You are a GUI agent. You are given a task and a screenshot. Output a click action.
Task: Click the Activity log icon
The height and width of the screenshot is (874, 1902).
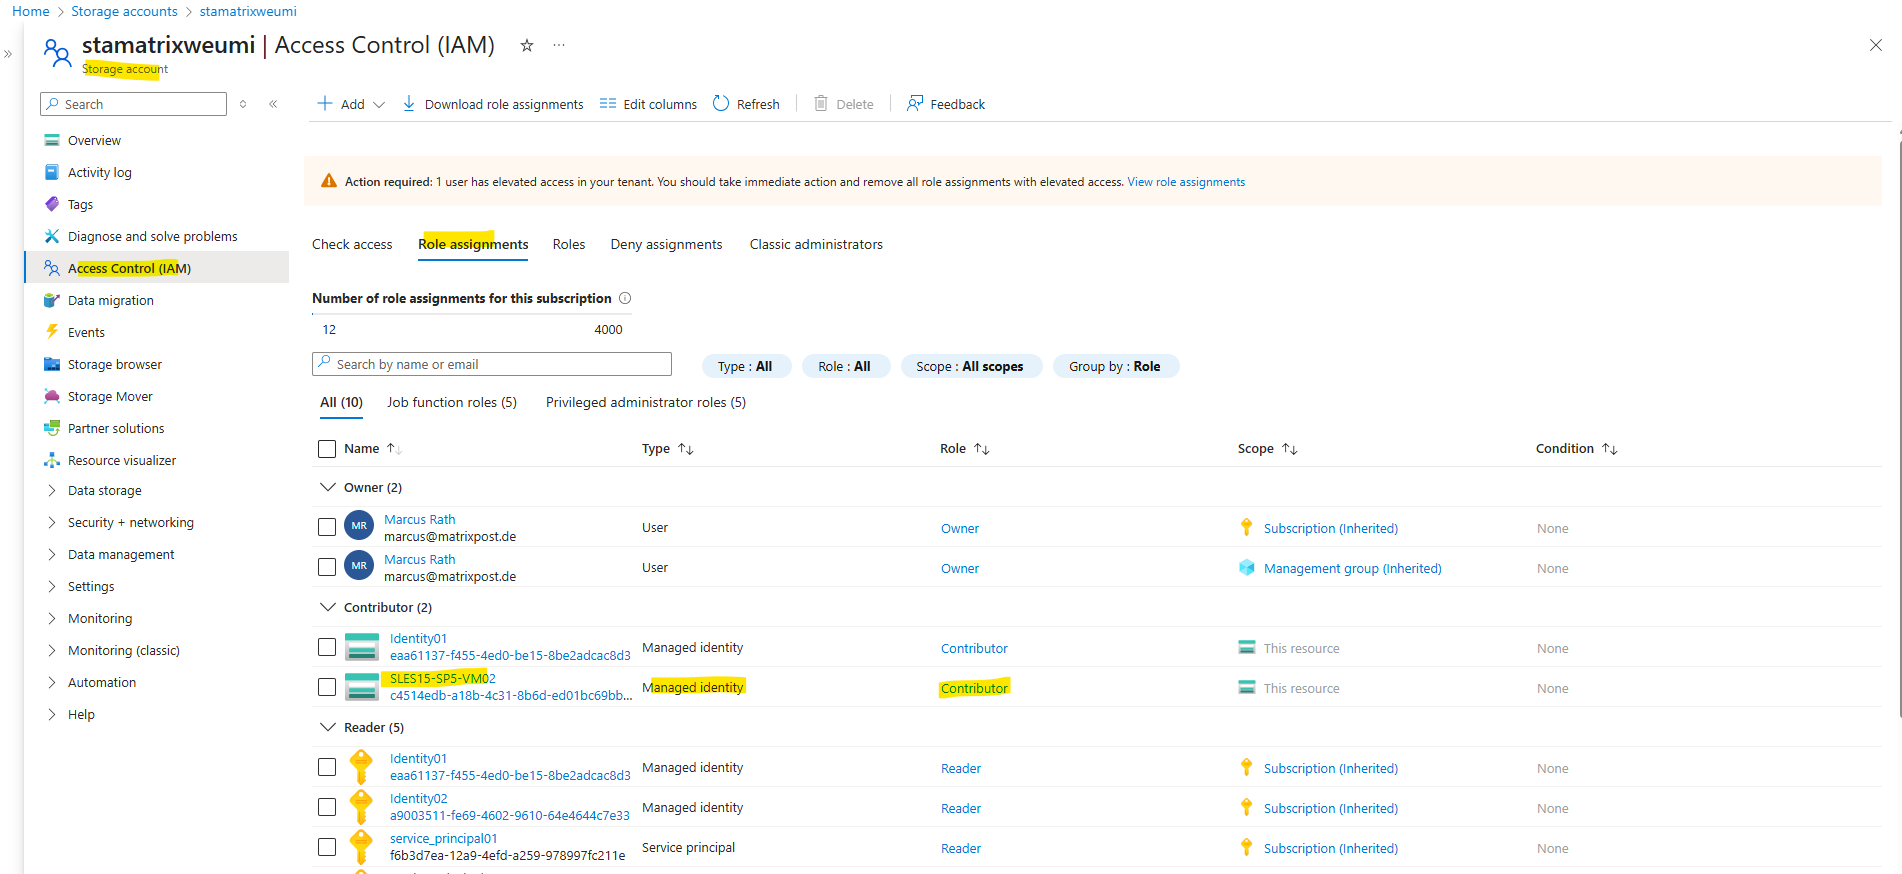point(52,172)
